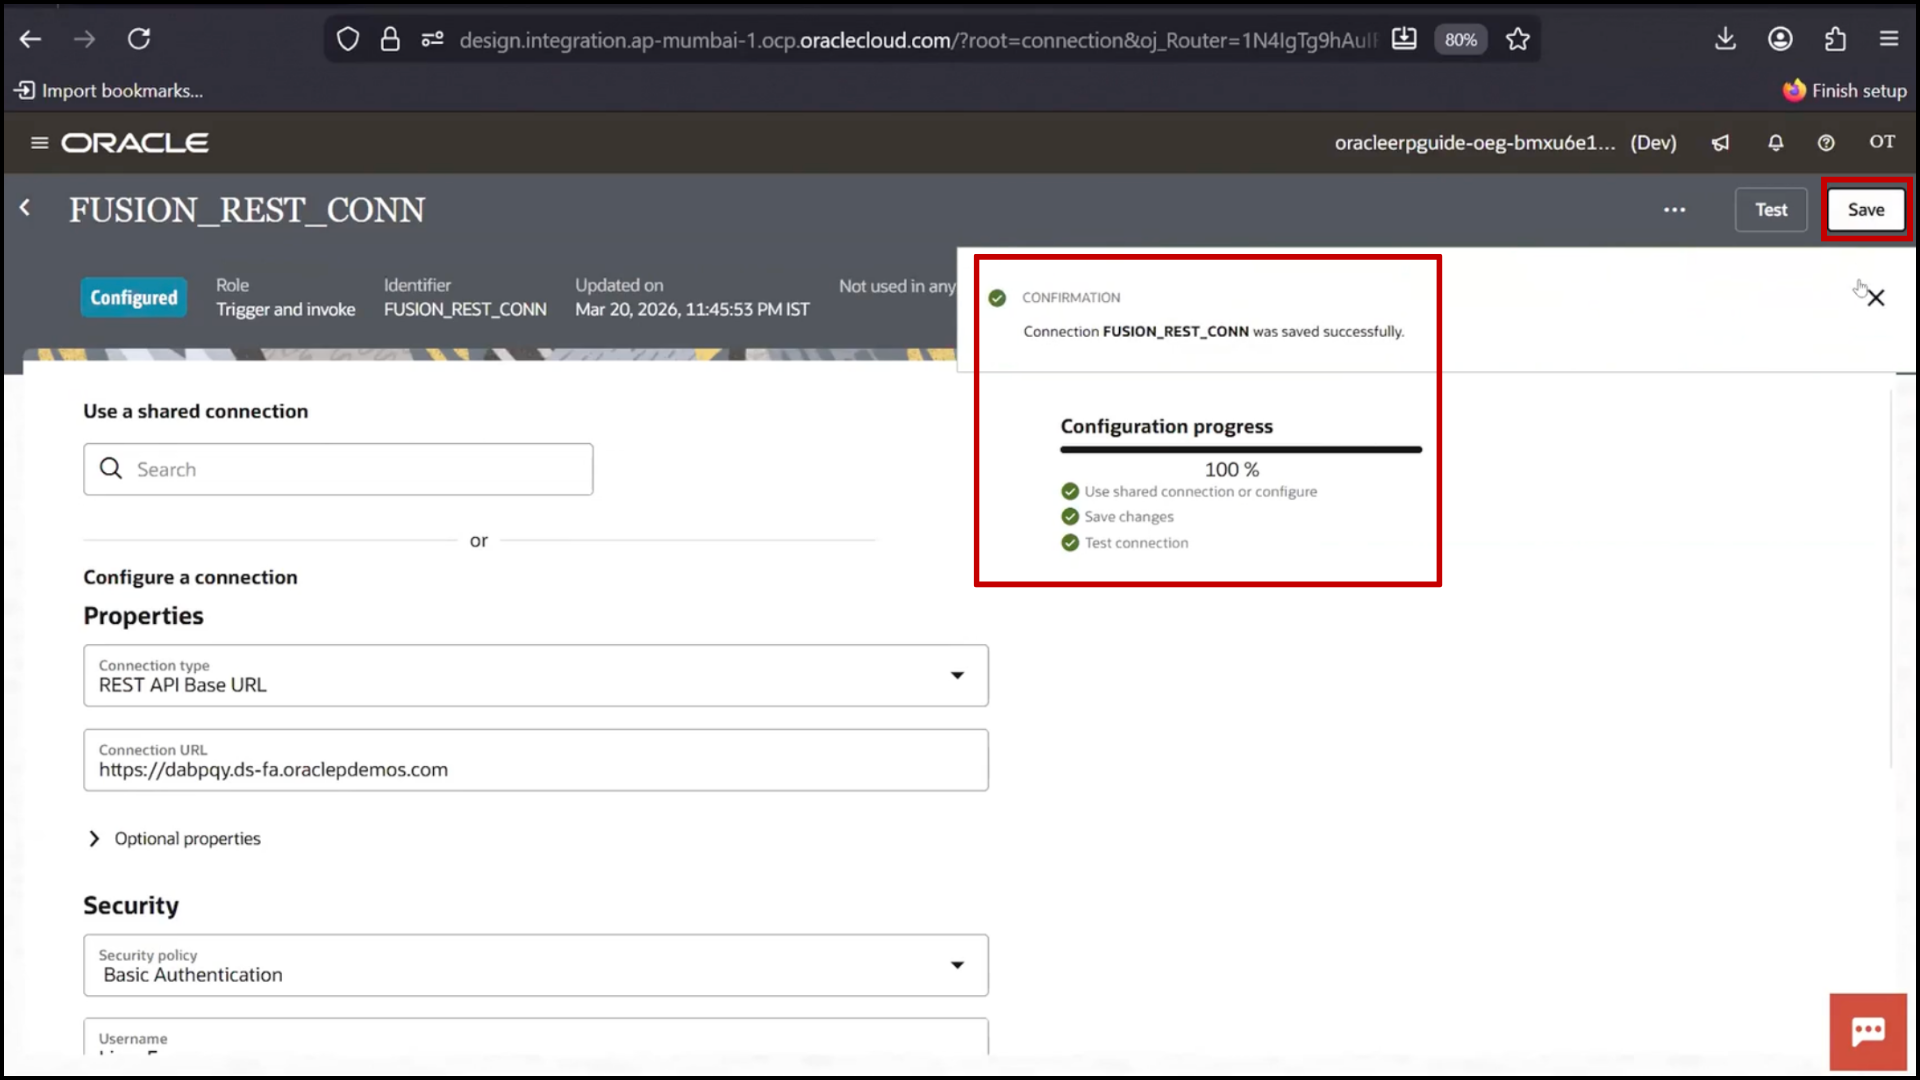Reload the page with the refresh icon
Image resolution: width=1920 pixels, height=1080 pixels.
tap(139, 39)
